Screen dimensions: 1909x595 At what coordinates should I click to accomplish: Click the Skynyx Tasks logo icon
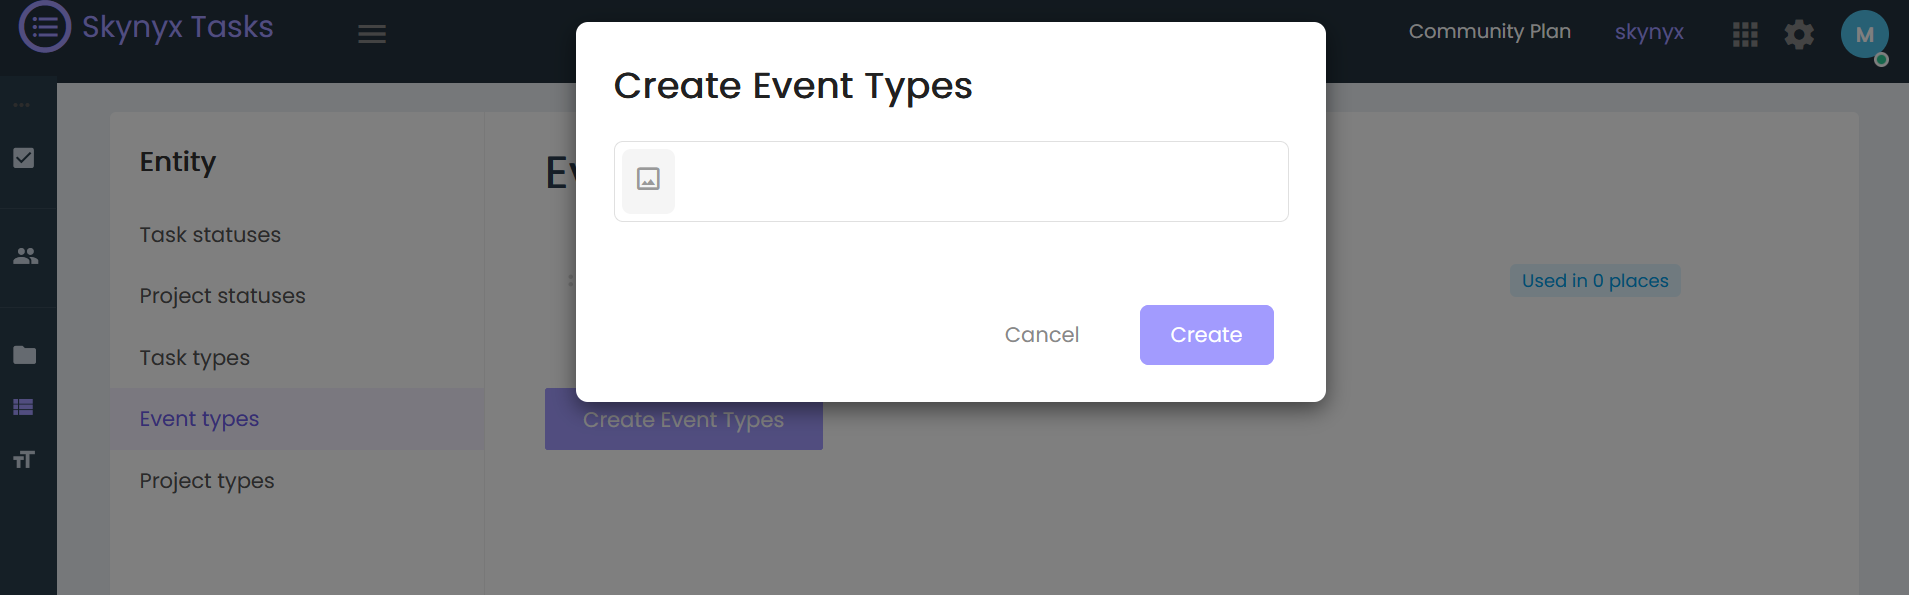coord(45,26)
